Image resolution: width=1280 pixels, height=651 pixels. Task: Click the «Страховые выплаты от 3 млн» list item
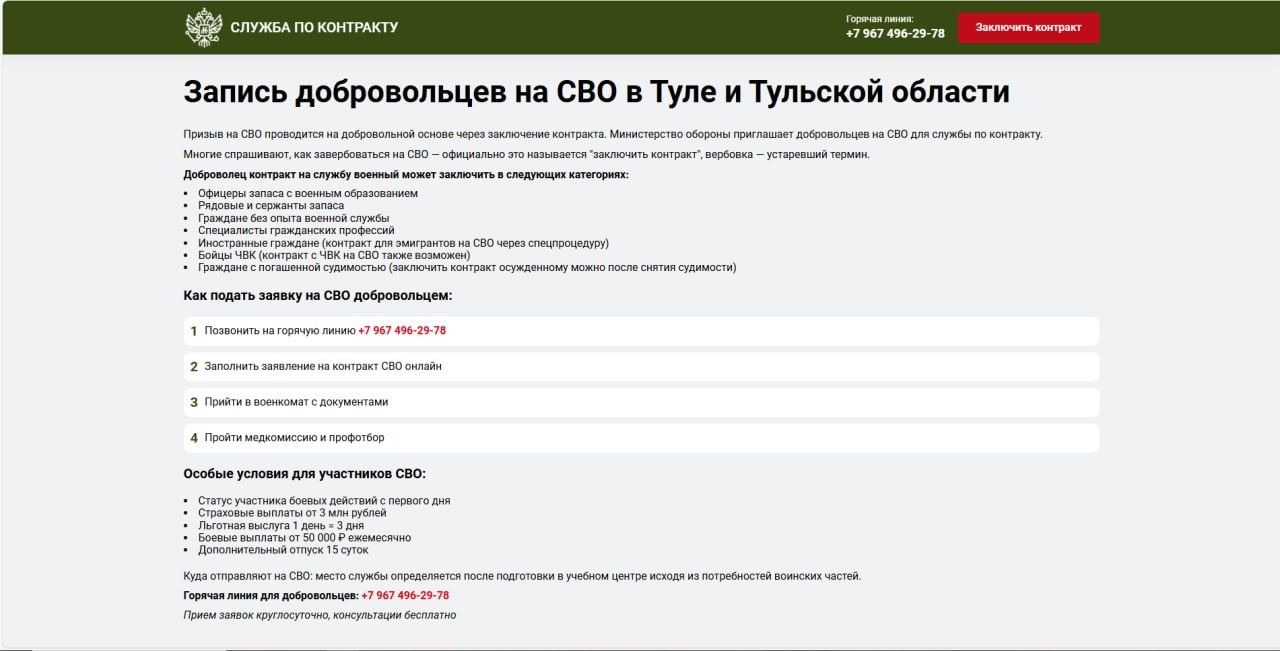point(292,513)
